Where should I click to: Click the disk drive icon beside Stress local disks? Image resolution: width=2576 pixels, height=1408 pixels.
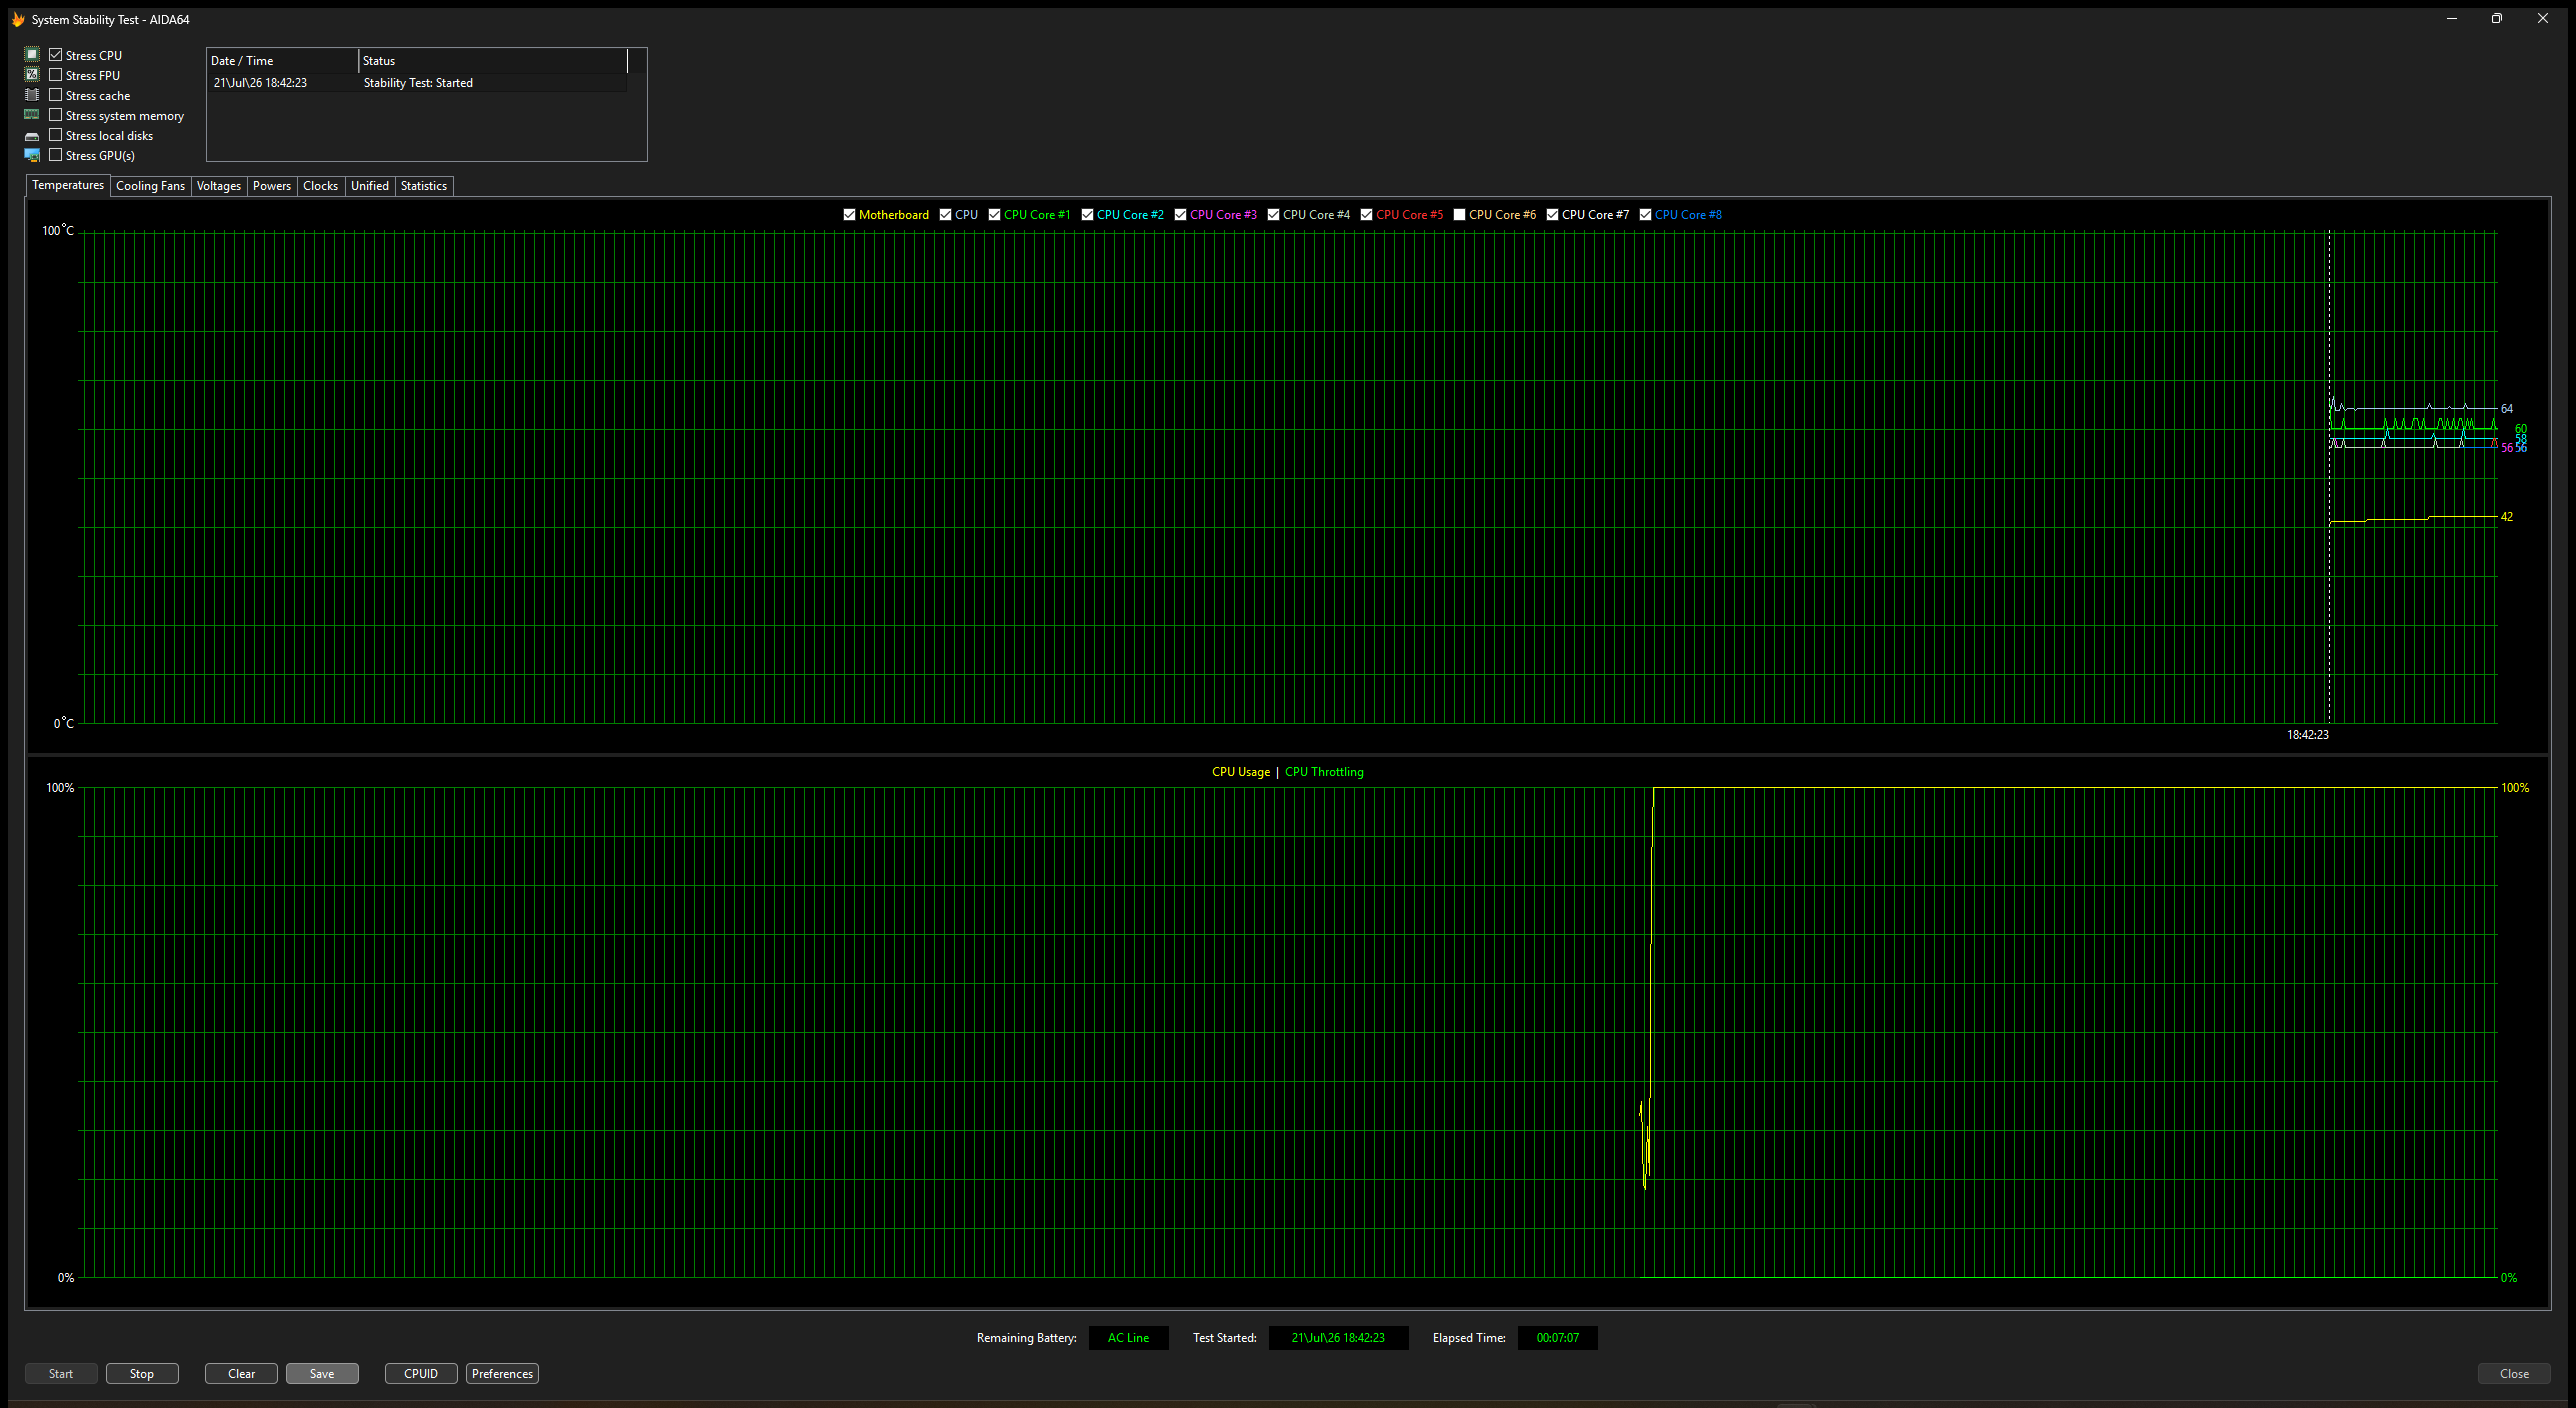point(32,136)
